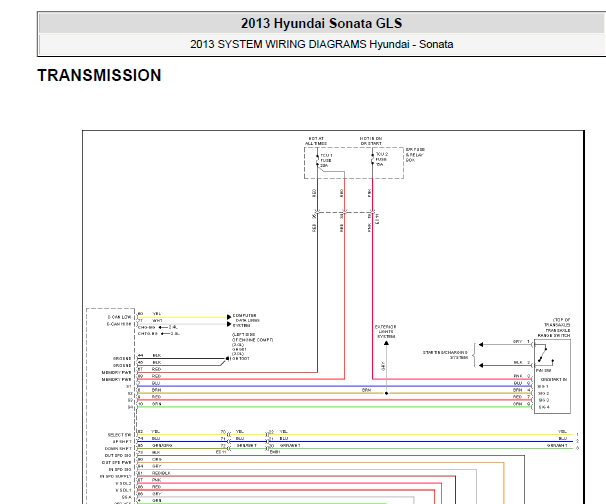606x504 pixels.
Task: Click the C-CAN LOW terminal label
Action: (x=119, y=317)
